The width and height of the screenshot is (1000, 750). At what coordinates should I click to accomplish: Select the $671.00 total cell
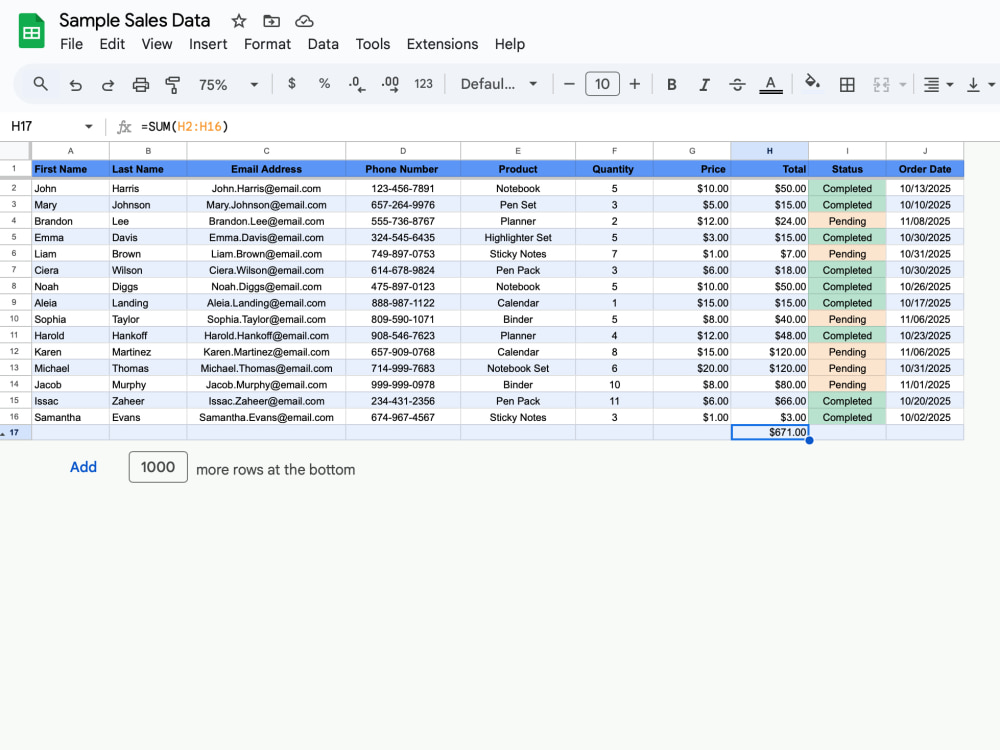pyautogui.click(x=770, y=432)
